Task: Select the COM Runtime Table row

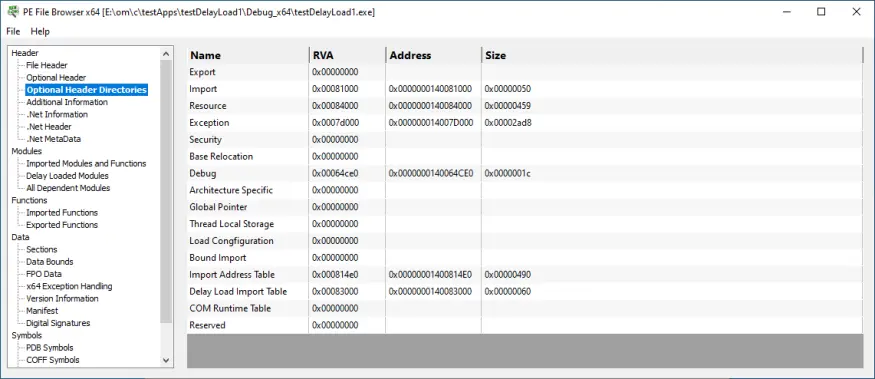Action: pos(525,308)
